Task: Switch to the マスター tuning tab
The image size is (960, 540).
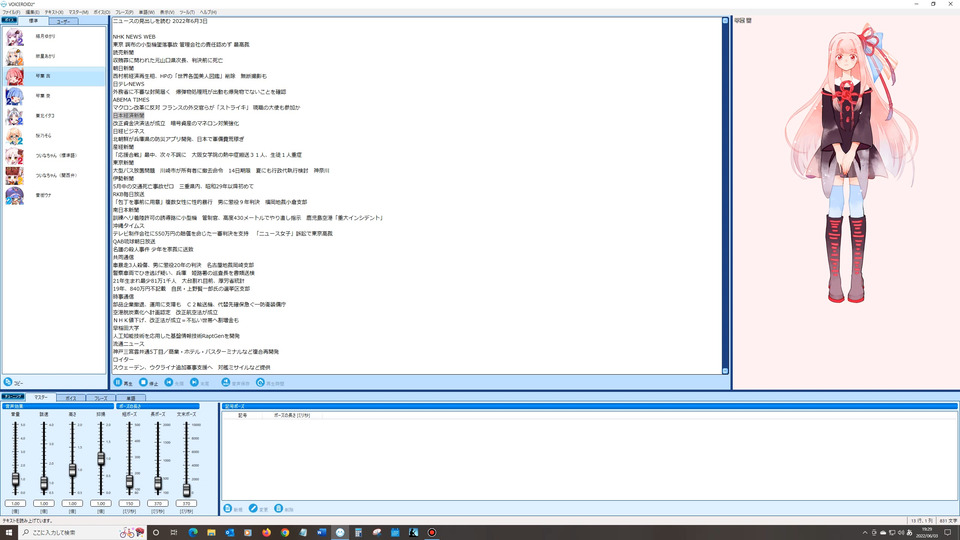Action: coord(41,397)
